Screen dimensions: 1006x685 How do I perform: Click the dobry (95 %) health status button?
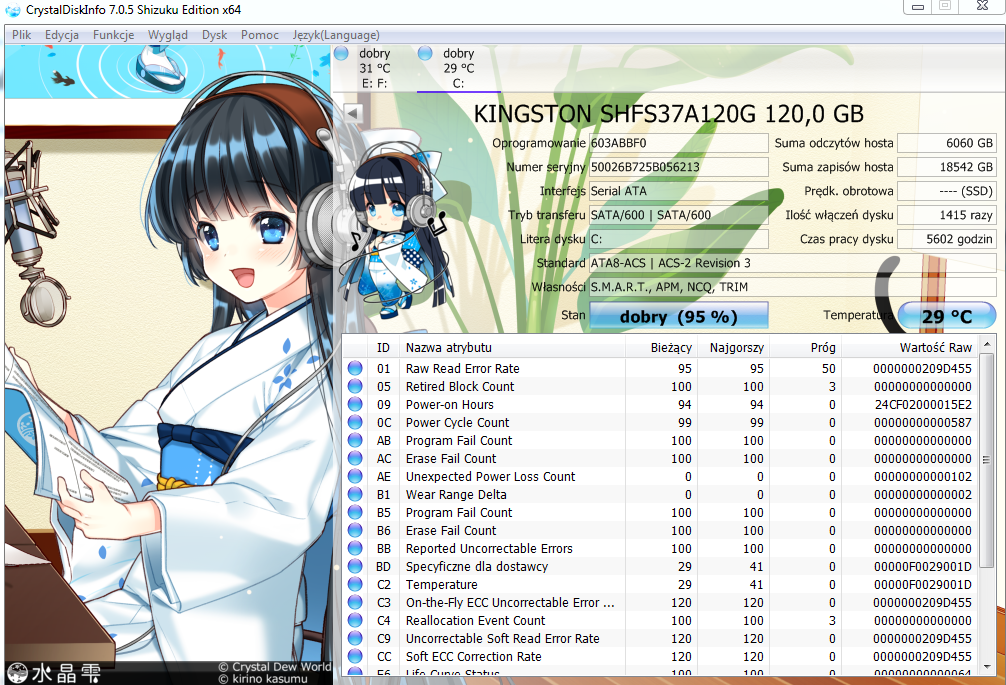(x=679, y=316)
